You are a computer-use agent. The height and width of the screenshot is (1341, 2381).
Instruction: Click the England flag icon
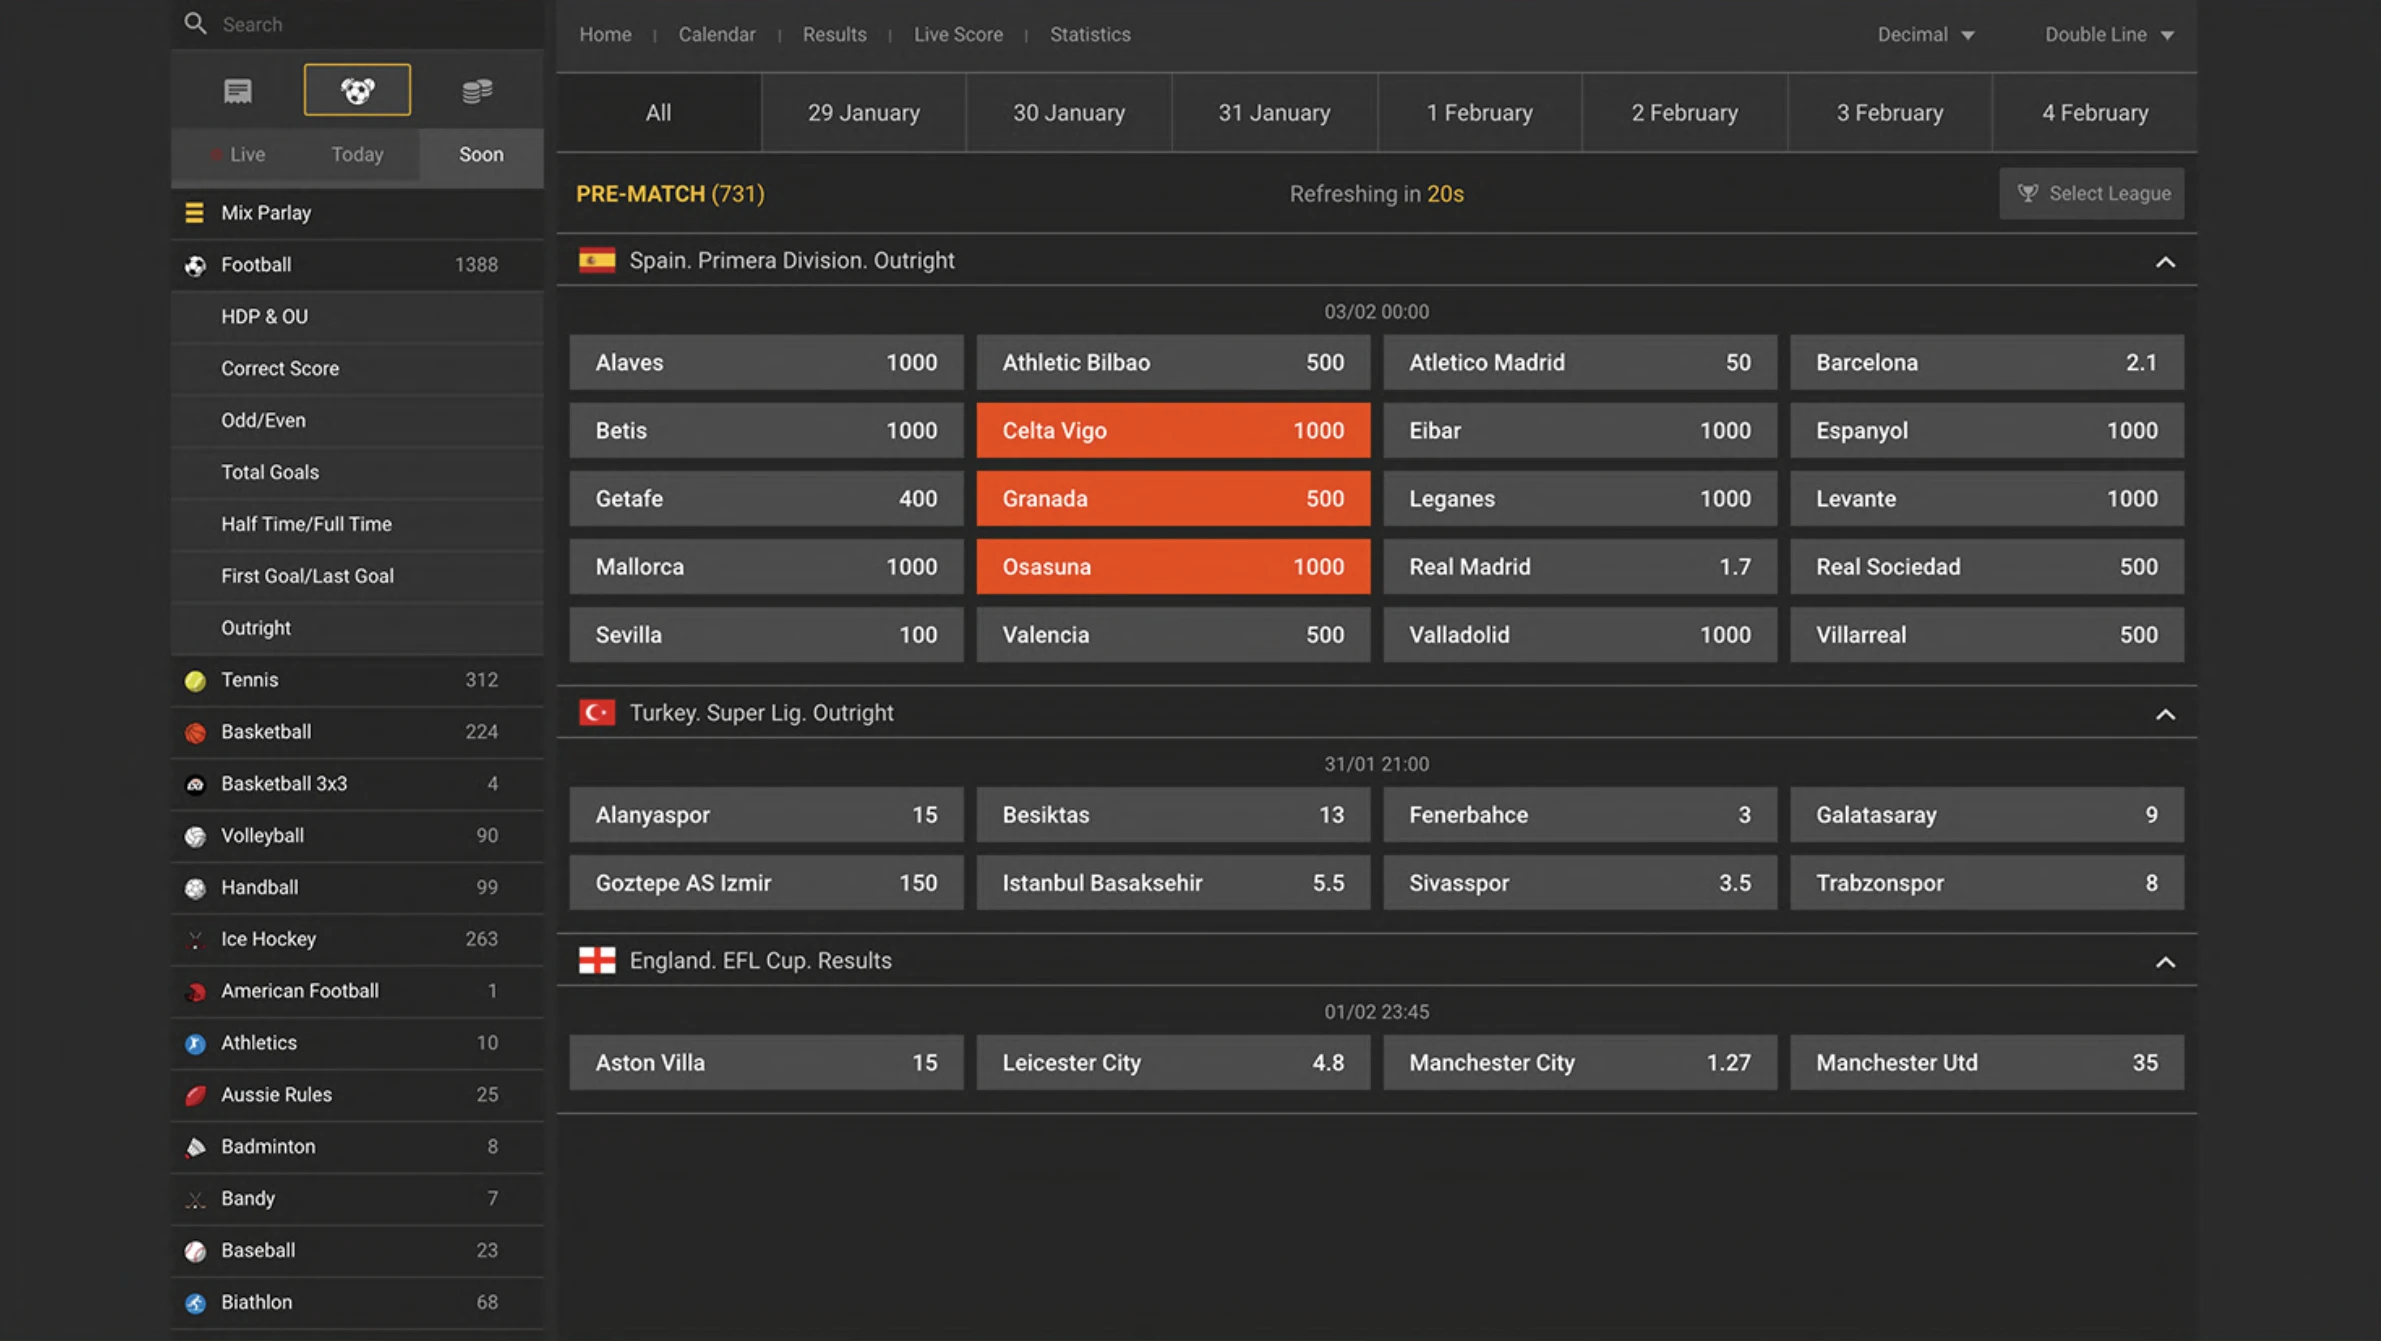pos(597,960)
